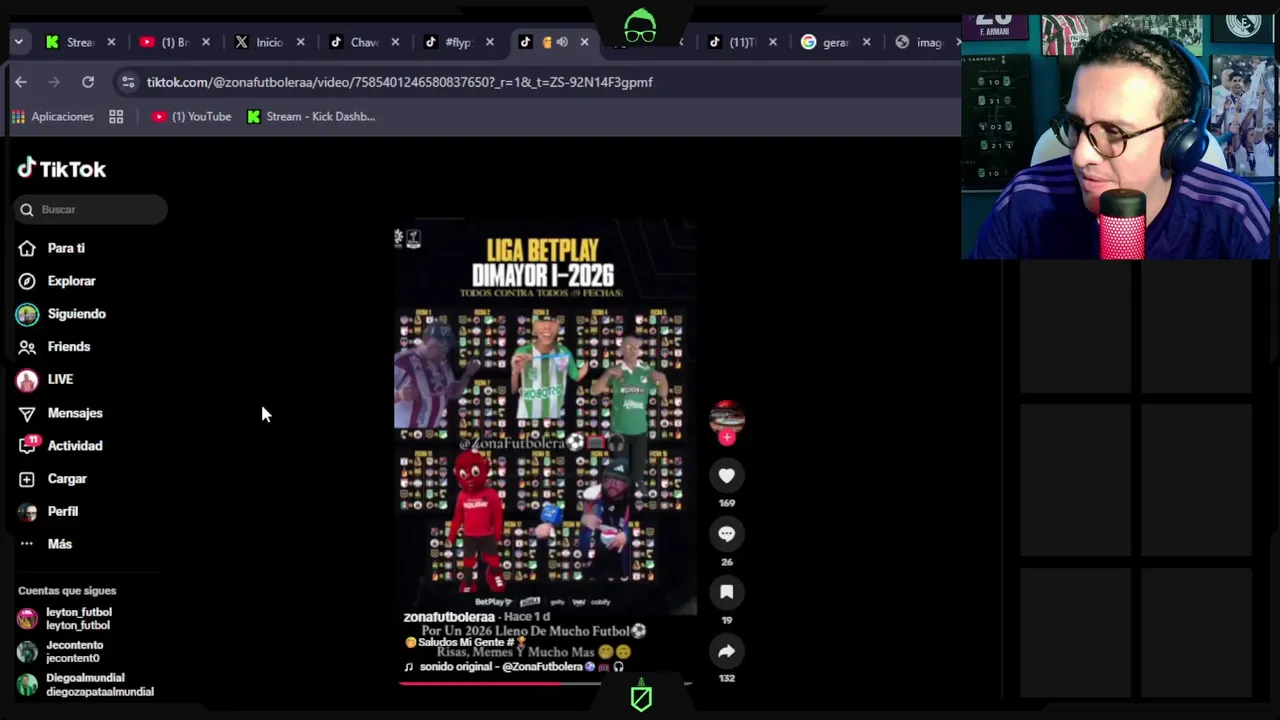Click the Para ti home icon

(x=27, y=248)
